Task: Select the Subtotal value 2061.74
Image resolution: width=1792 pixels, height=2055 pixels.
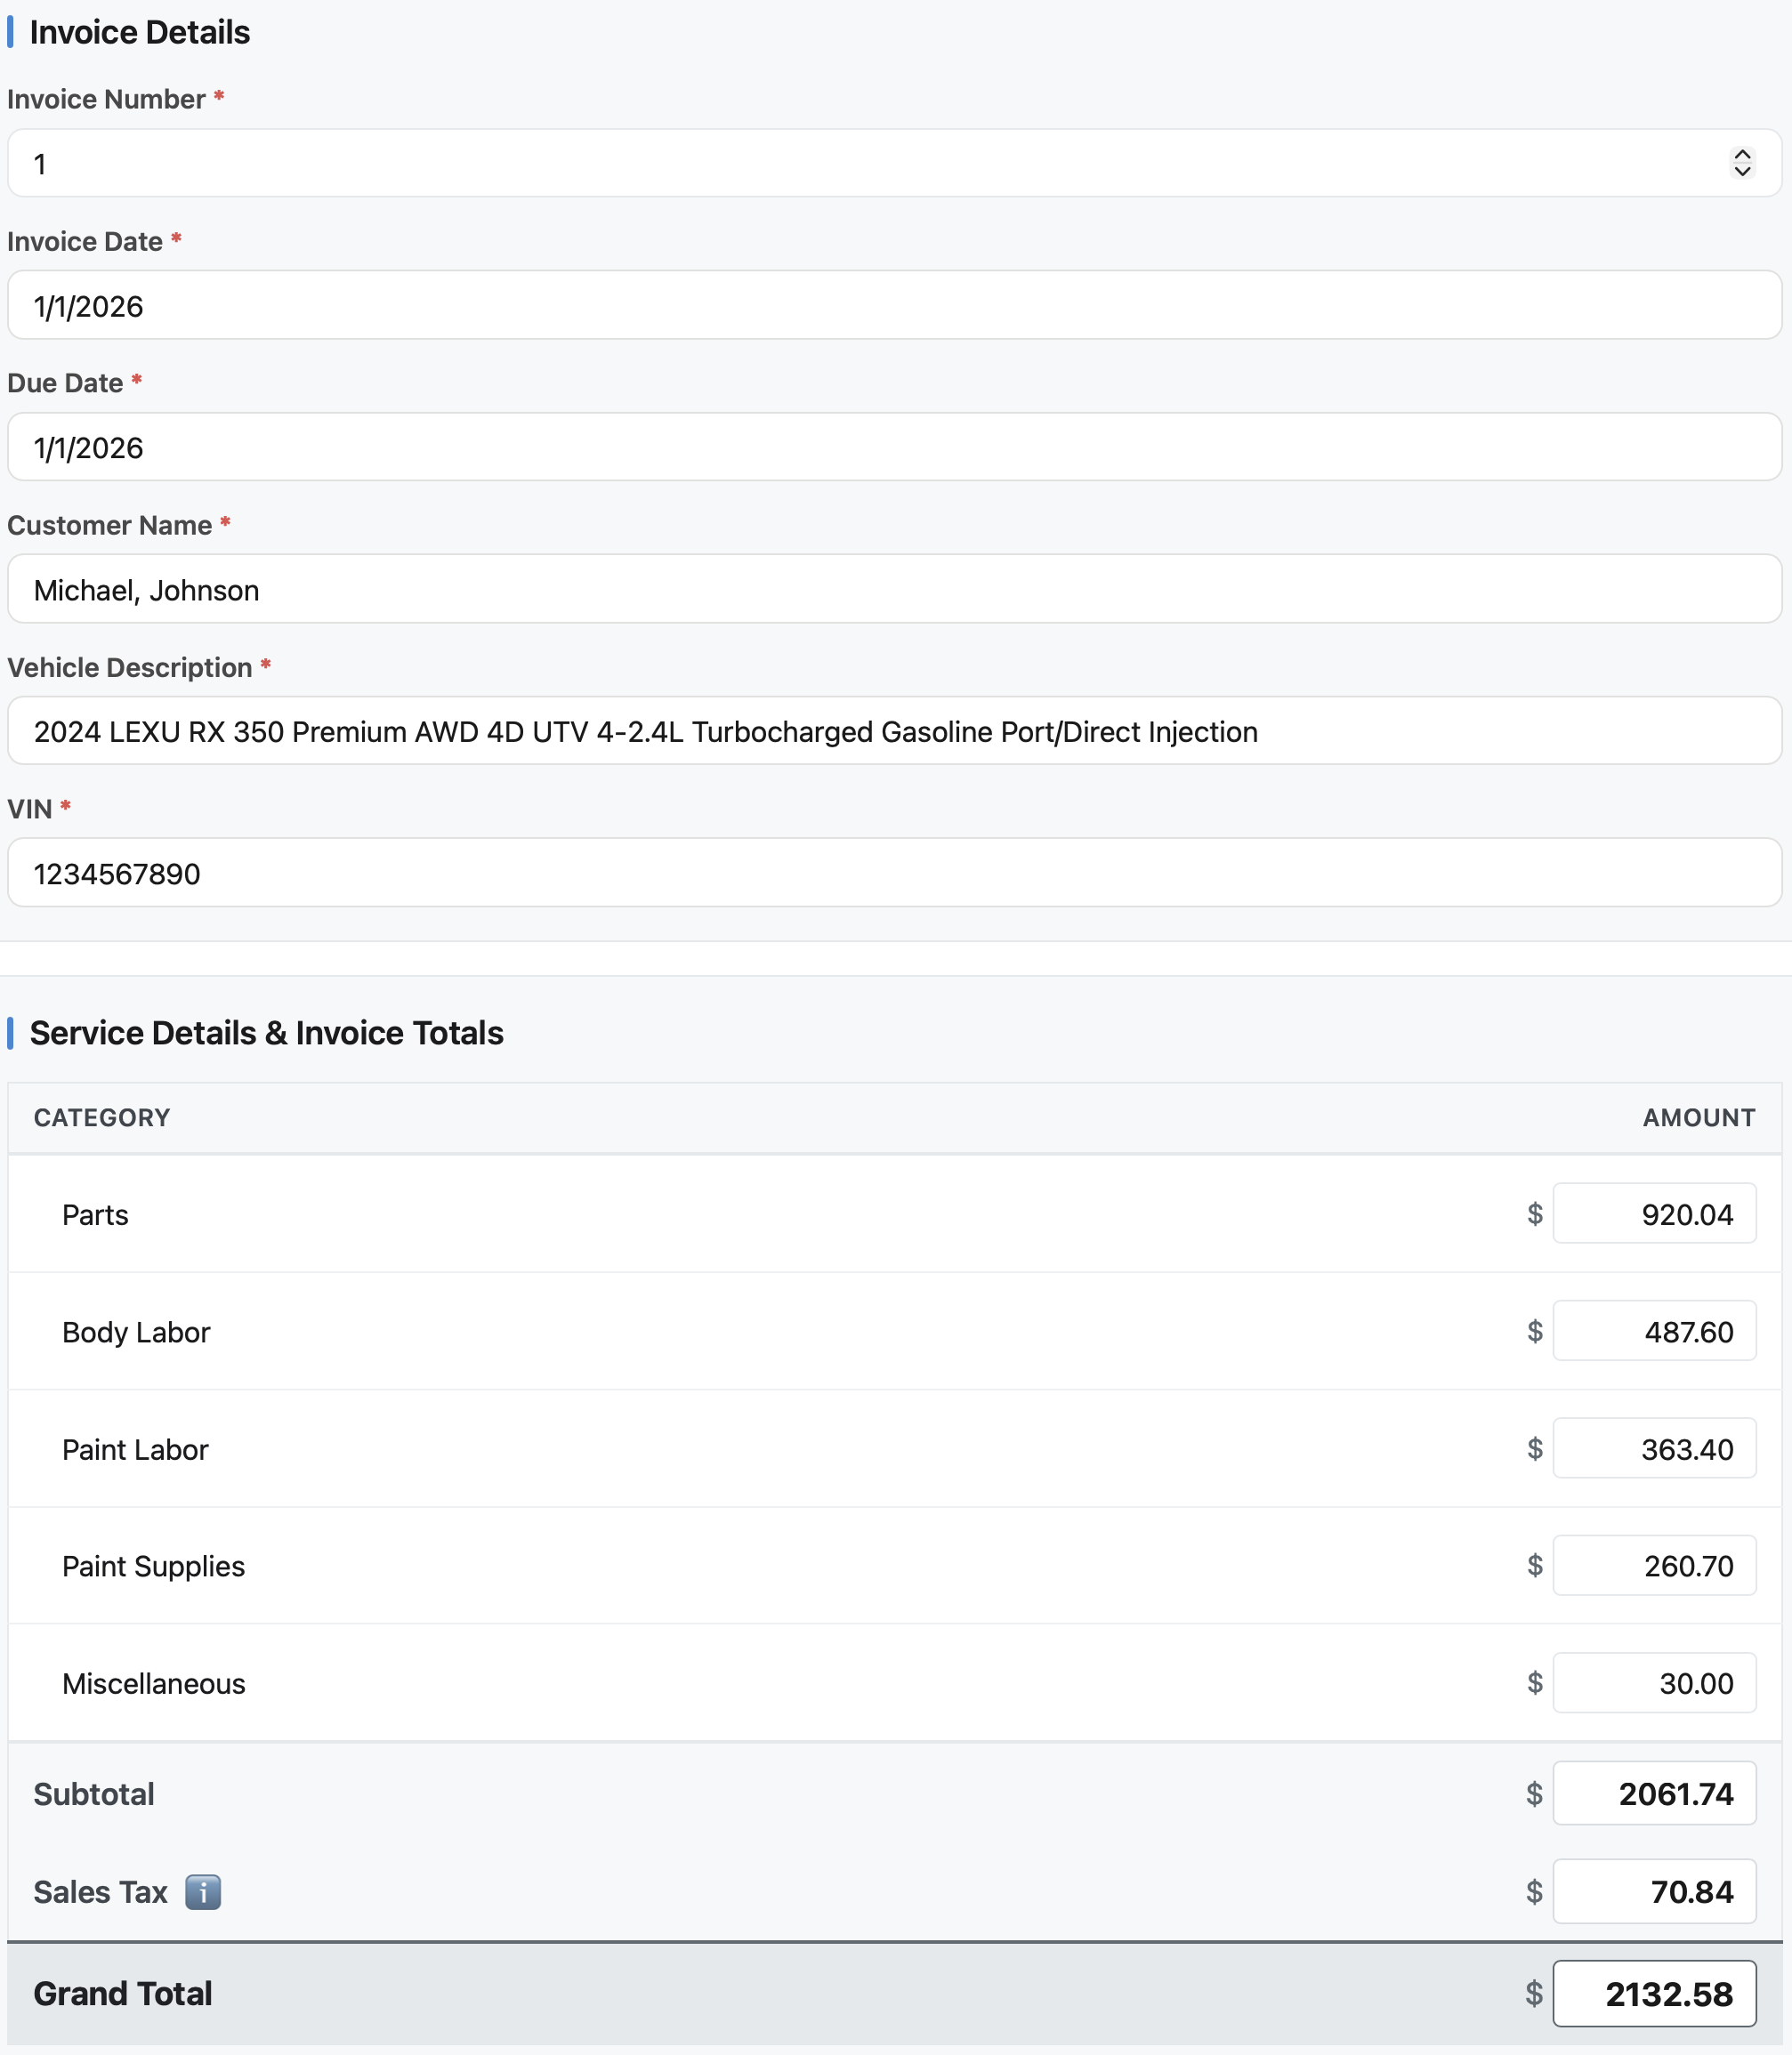Action: coord(1654,1793)
